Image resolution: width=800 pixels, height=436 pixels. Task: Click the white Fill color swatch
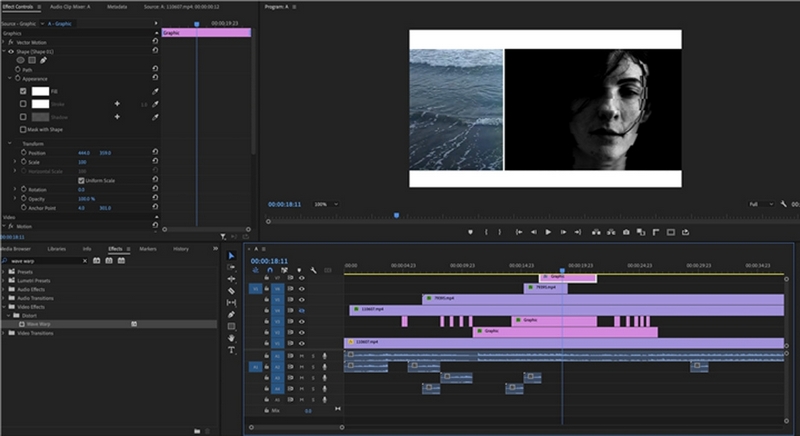click(x=41, y=91)
